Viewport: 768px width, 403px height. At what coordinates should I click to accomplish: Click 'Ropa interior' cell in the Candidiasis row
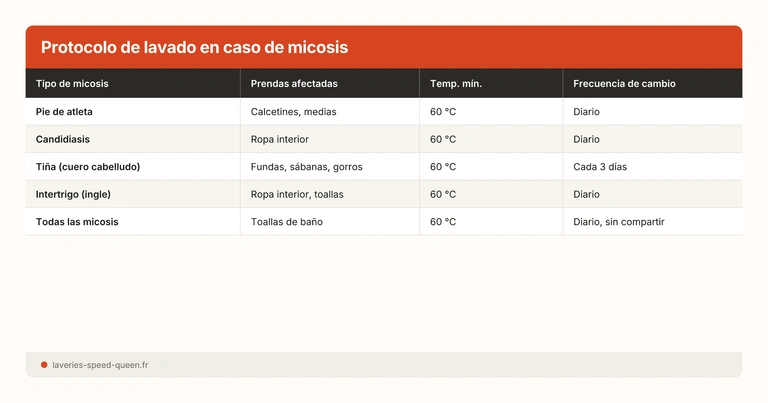(x=280, y=139)
